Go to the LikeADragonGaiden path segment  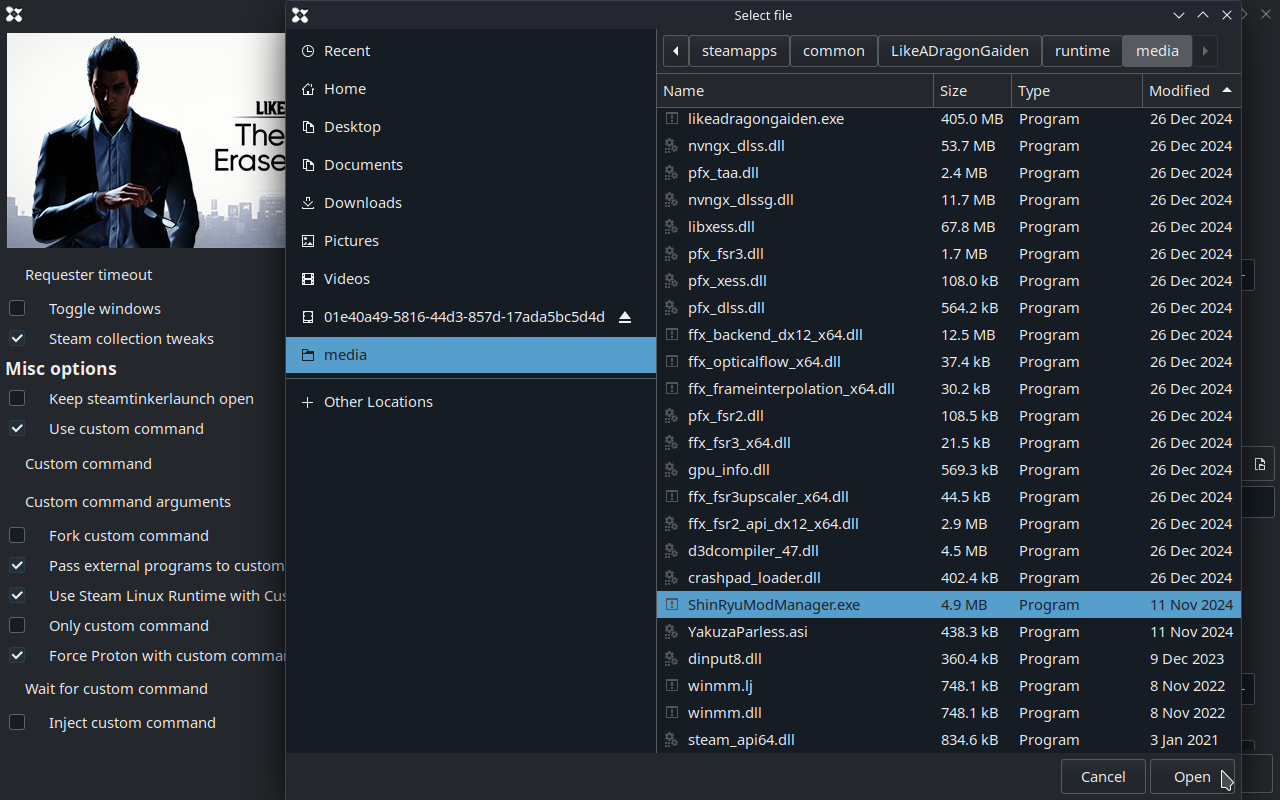(x=960, y=51)
